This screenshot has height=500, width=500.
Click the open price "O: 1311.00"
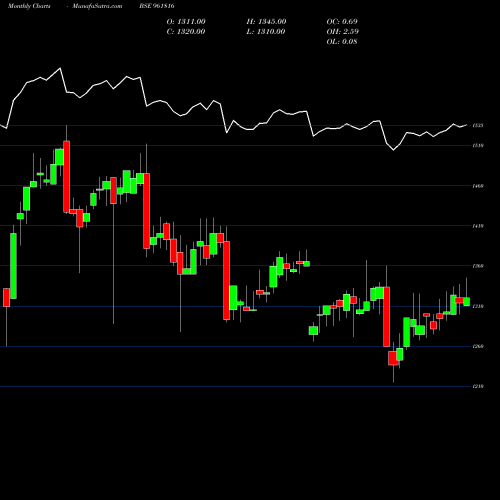click(186, 22)
